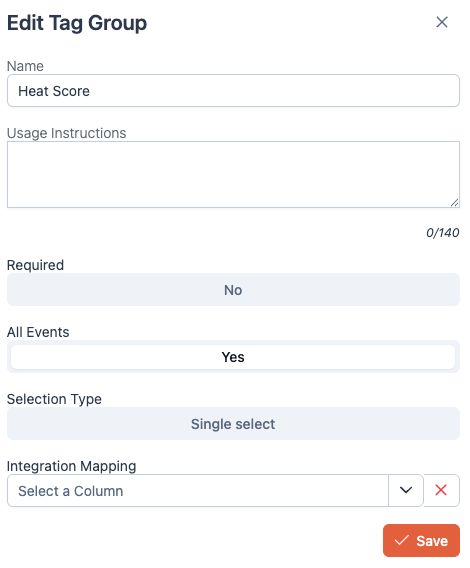The height and width of the screenshot is (568, 470).
Task: Toggle the All Events Yes option
Action: [233, 357]
